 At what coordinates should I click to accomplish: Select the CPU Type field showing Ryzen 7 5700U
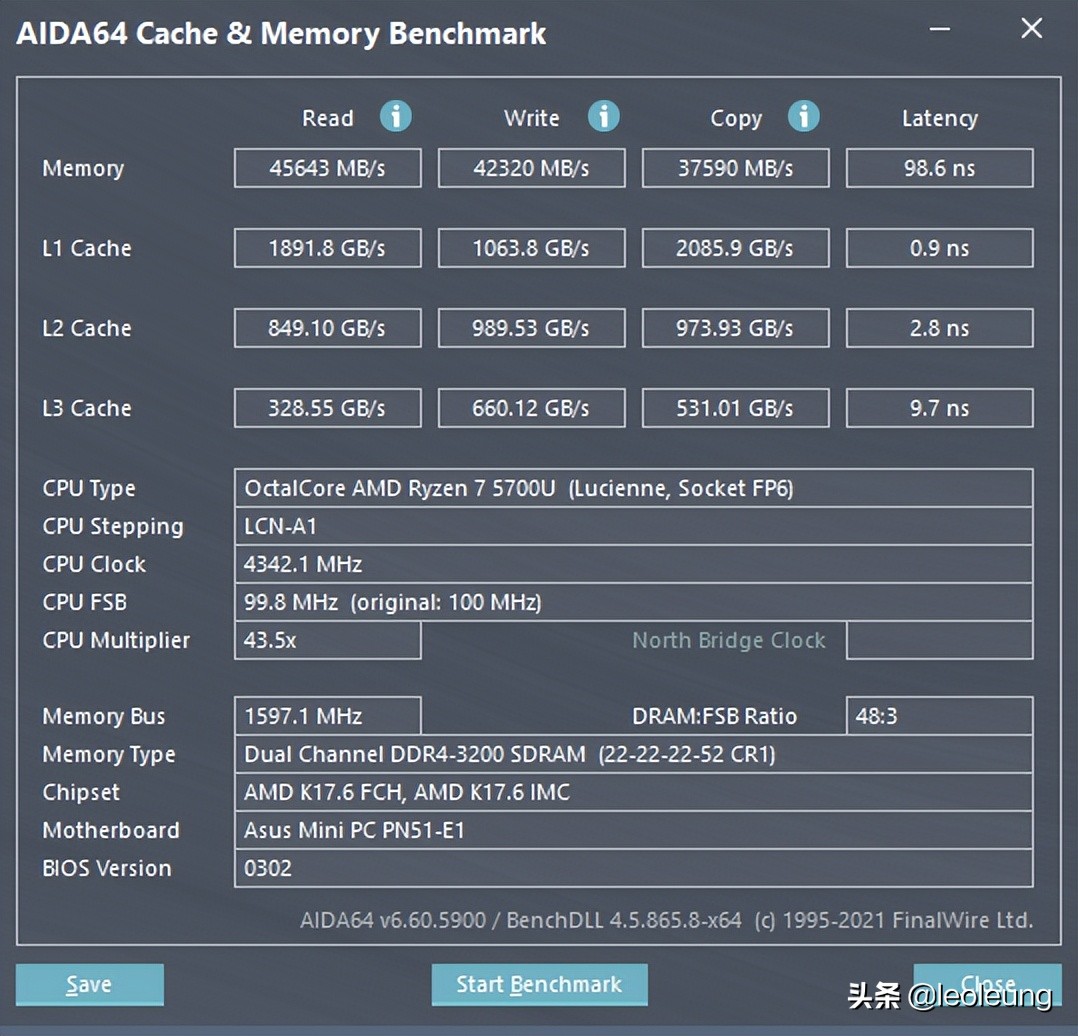click(635, 488)
